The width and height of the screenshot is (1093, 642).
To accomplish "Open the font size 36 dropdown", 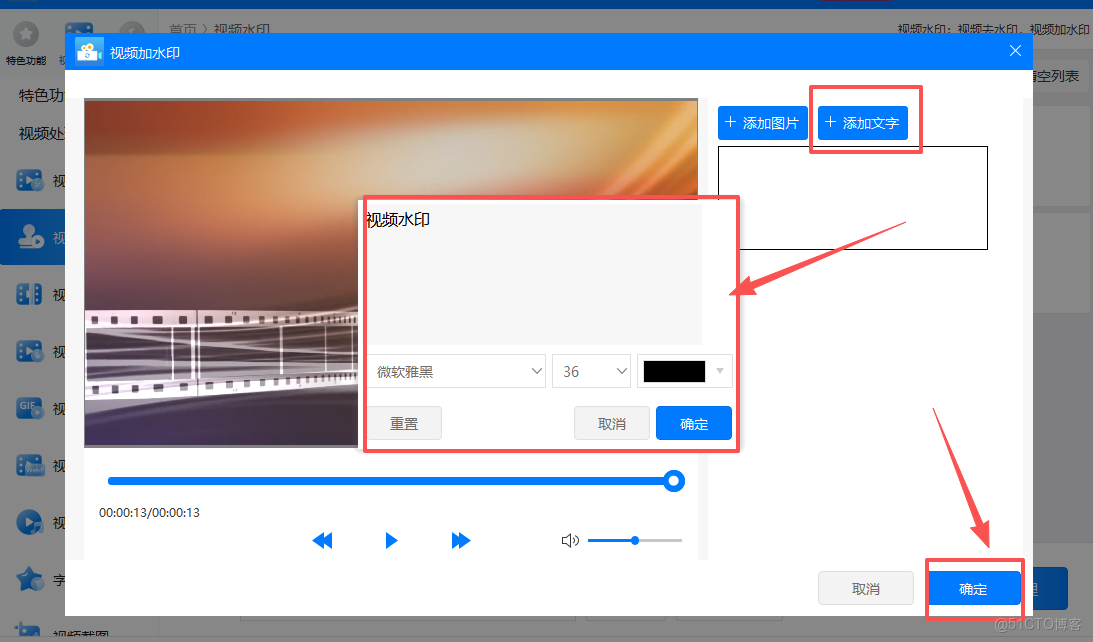I will (591, 372).
